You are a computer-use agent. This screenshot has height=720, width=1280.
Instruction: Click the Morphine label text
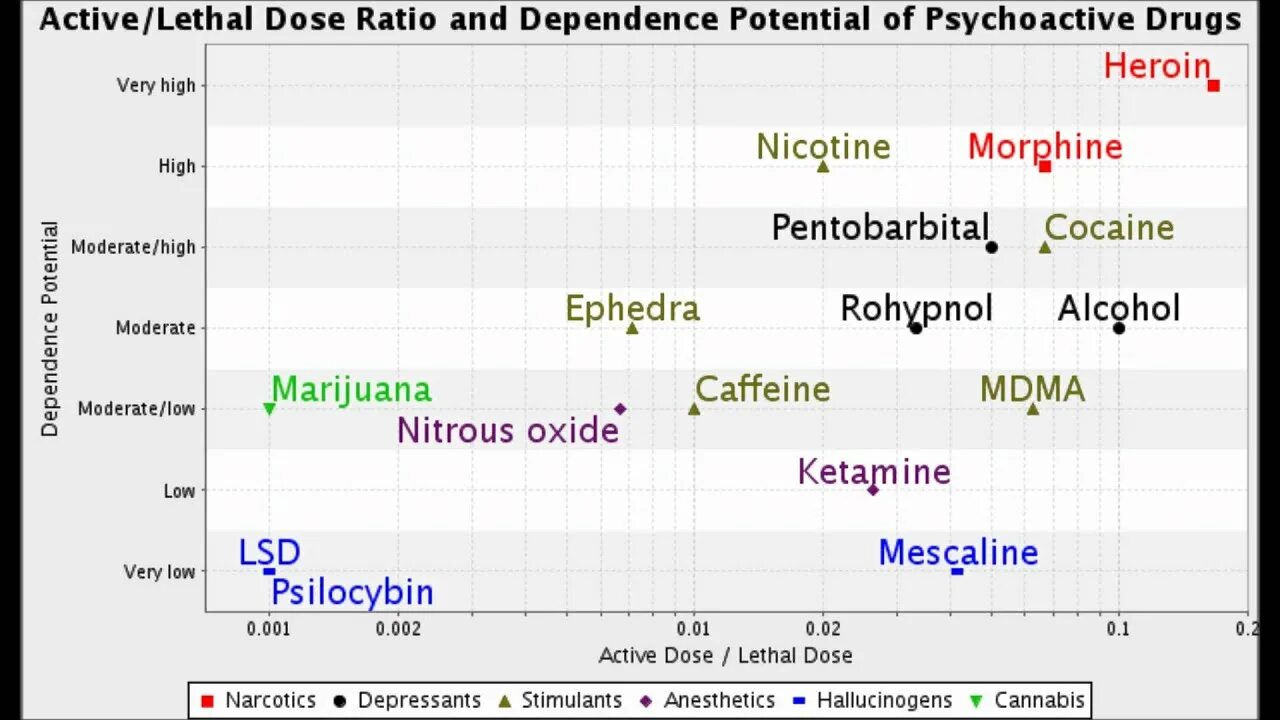(1045, 147)
